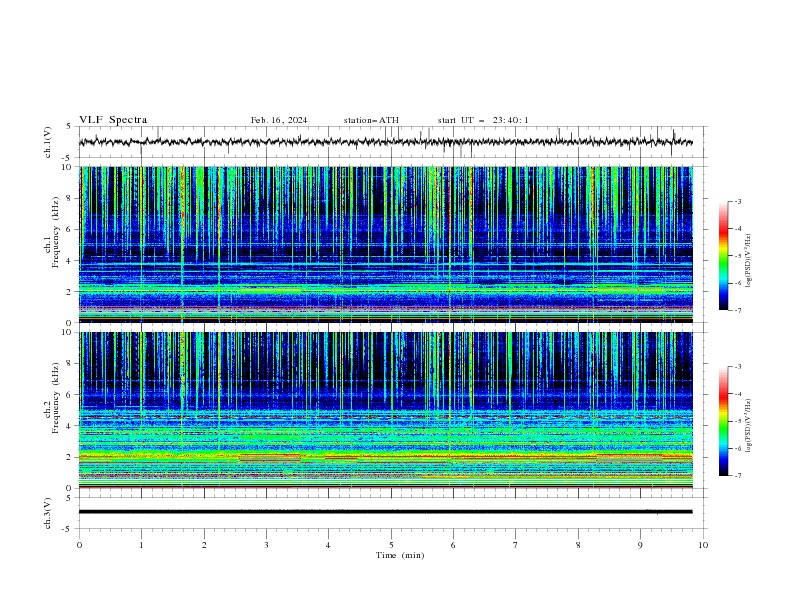The width and height of the screenshot is (792, 612).
Task: Click the "start UT = 23:40: 1" text
Action: (483, 120)
